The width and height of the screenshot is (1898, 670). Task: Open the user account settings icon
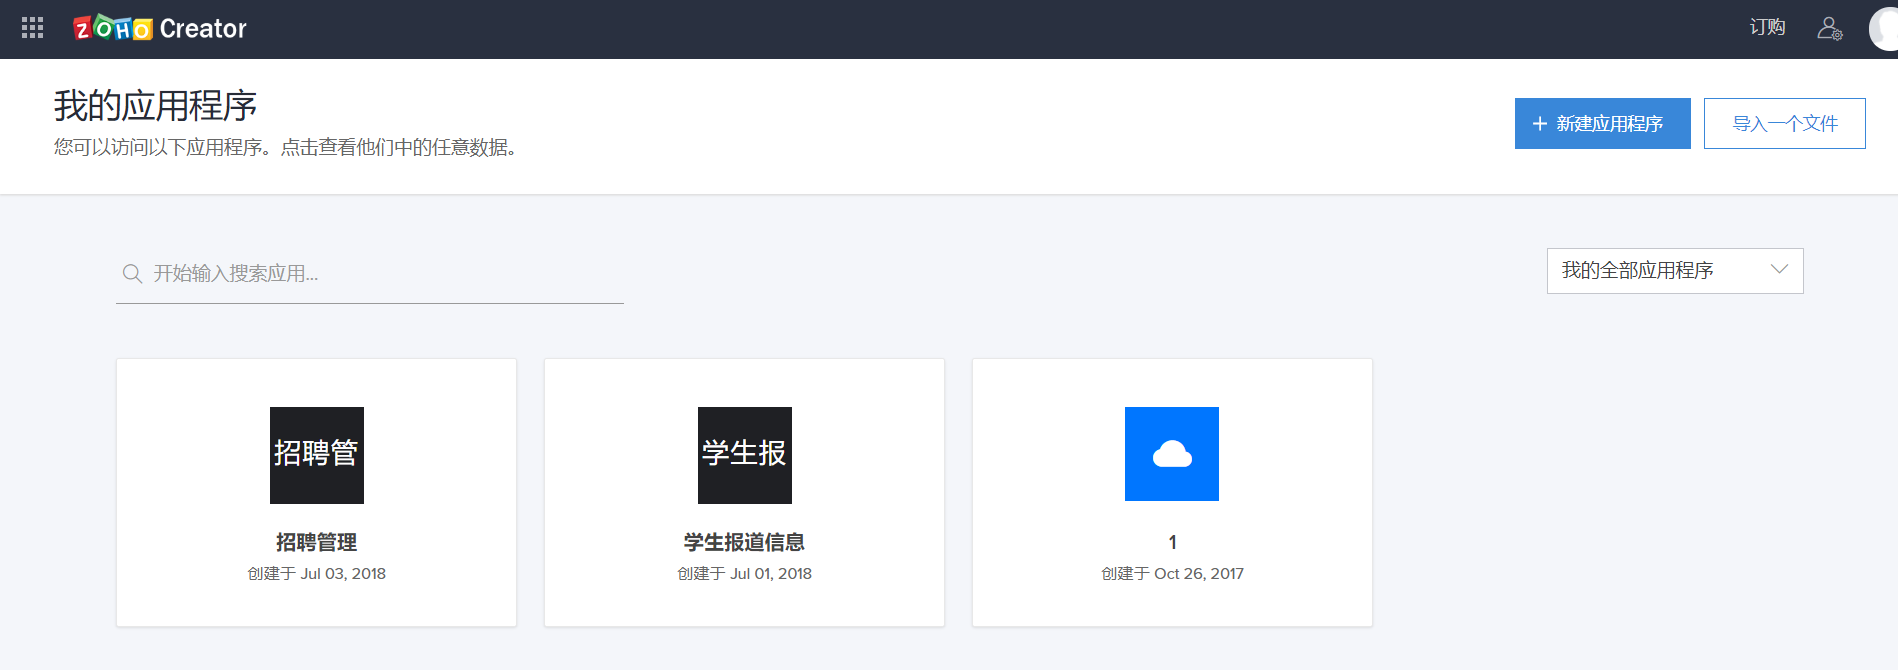(1829, 28)
